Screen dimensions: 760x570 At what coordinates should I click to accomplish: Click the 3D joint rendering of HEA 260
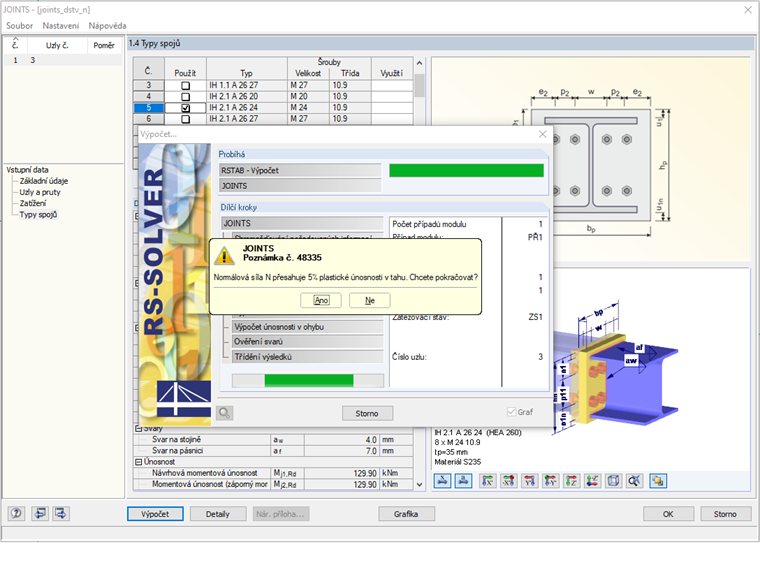(616, 368)
